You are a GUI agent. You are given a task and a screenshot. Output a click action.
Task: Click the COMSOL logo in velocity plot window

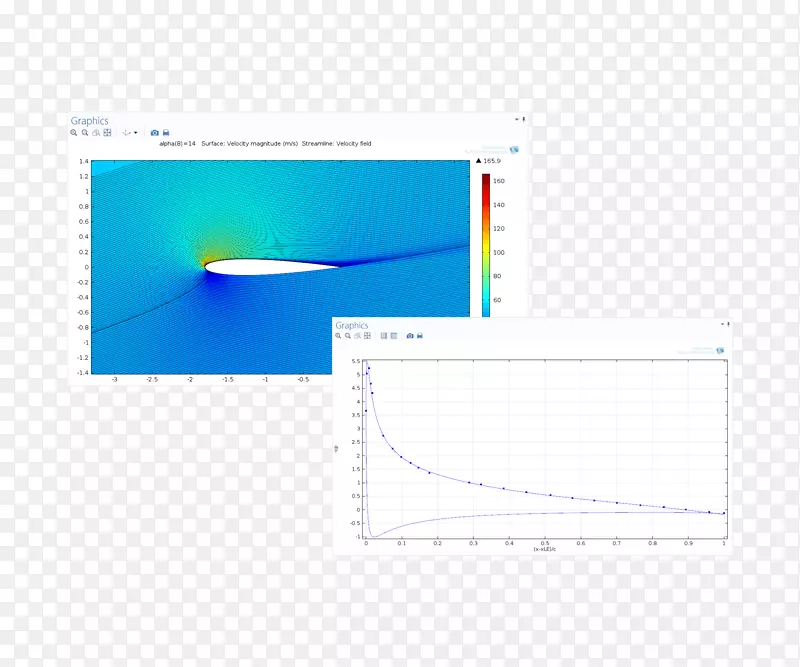coord(514,150)
